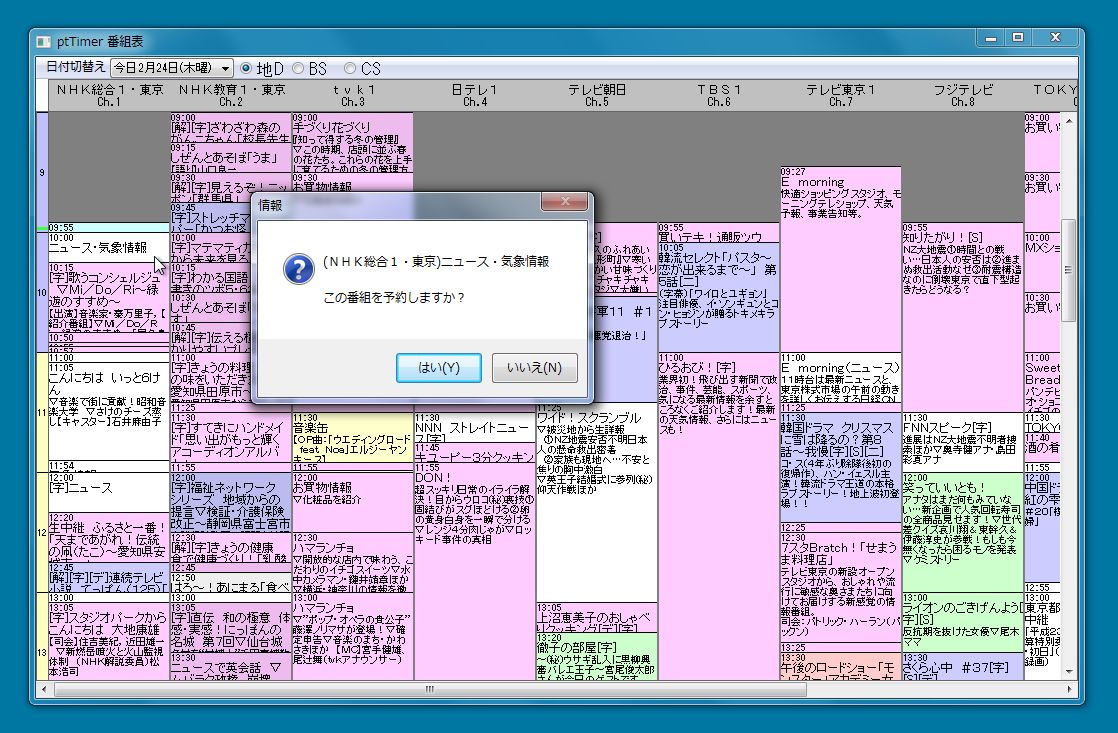Click the ｔｖｋ１ Ch.3 column header
Screen dimensions: 1118x733
pos(353,96)
